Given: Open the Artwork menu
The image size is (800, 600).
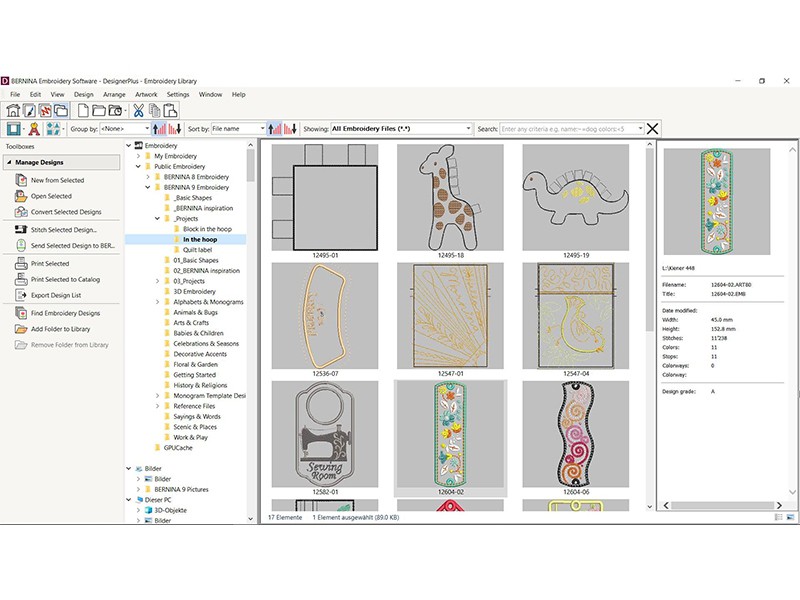Looking at the screenshot, I should 145,94.
